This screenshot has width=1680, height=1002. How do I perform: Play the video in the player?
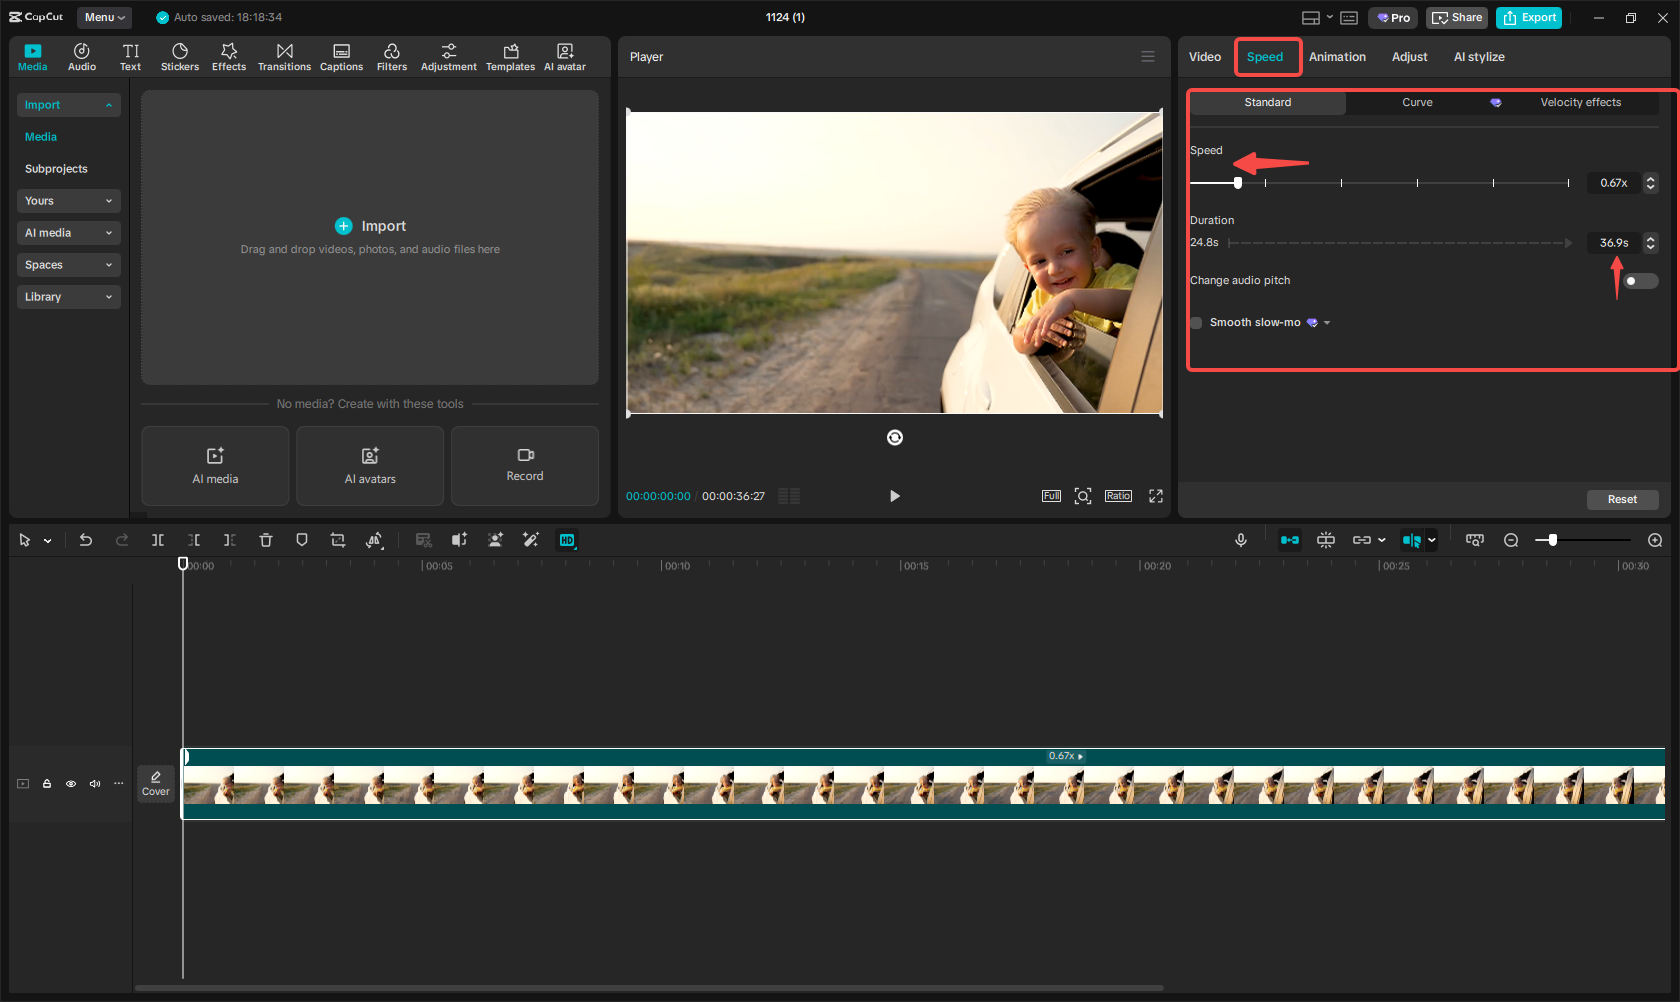pyautogui.click(x=894, y=496)
